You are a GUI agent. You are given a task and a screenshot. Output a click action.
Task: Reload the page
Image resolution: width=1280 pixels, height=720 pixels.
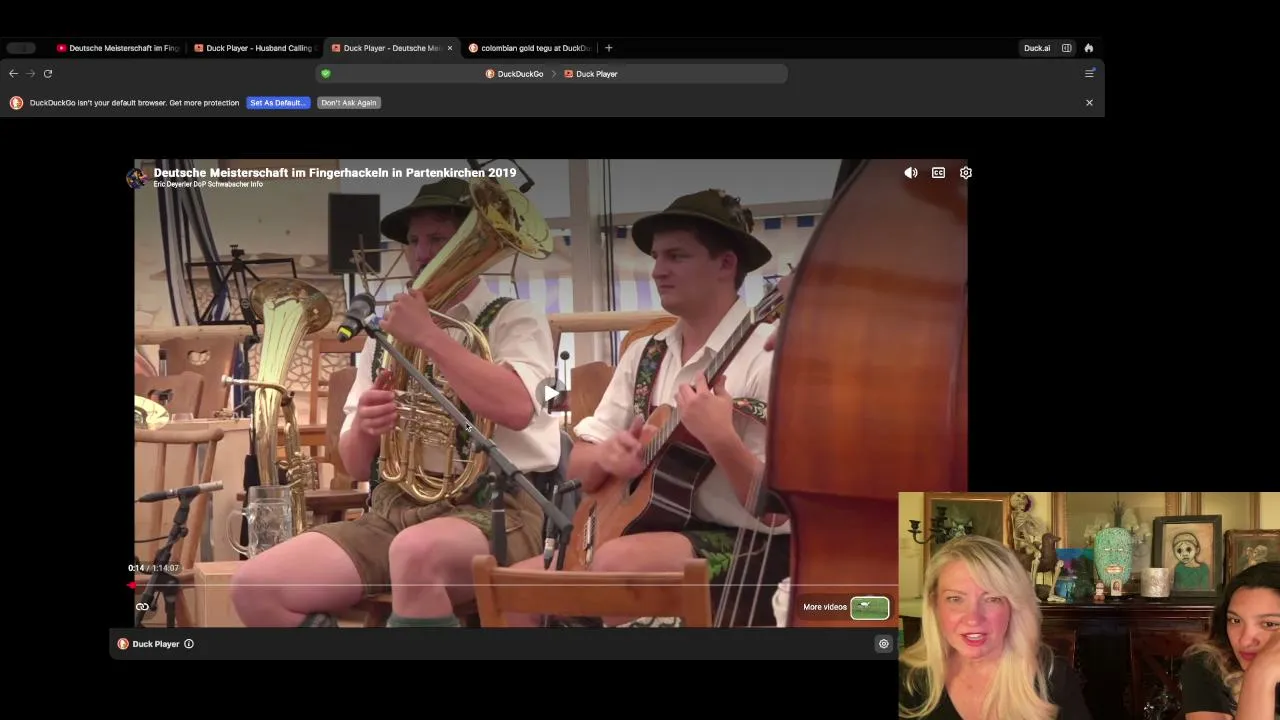pos(48,73)
